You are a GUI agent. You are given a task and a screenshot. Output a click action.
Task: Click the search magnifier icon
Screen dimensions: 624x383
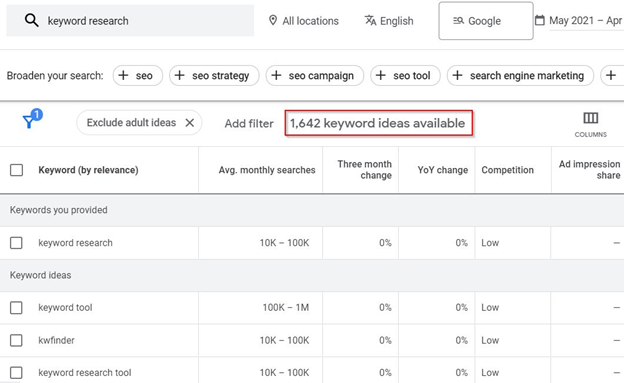31,20
